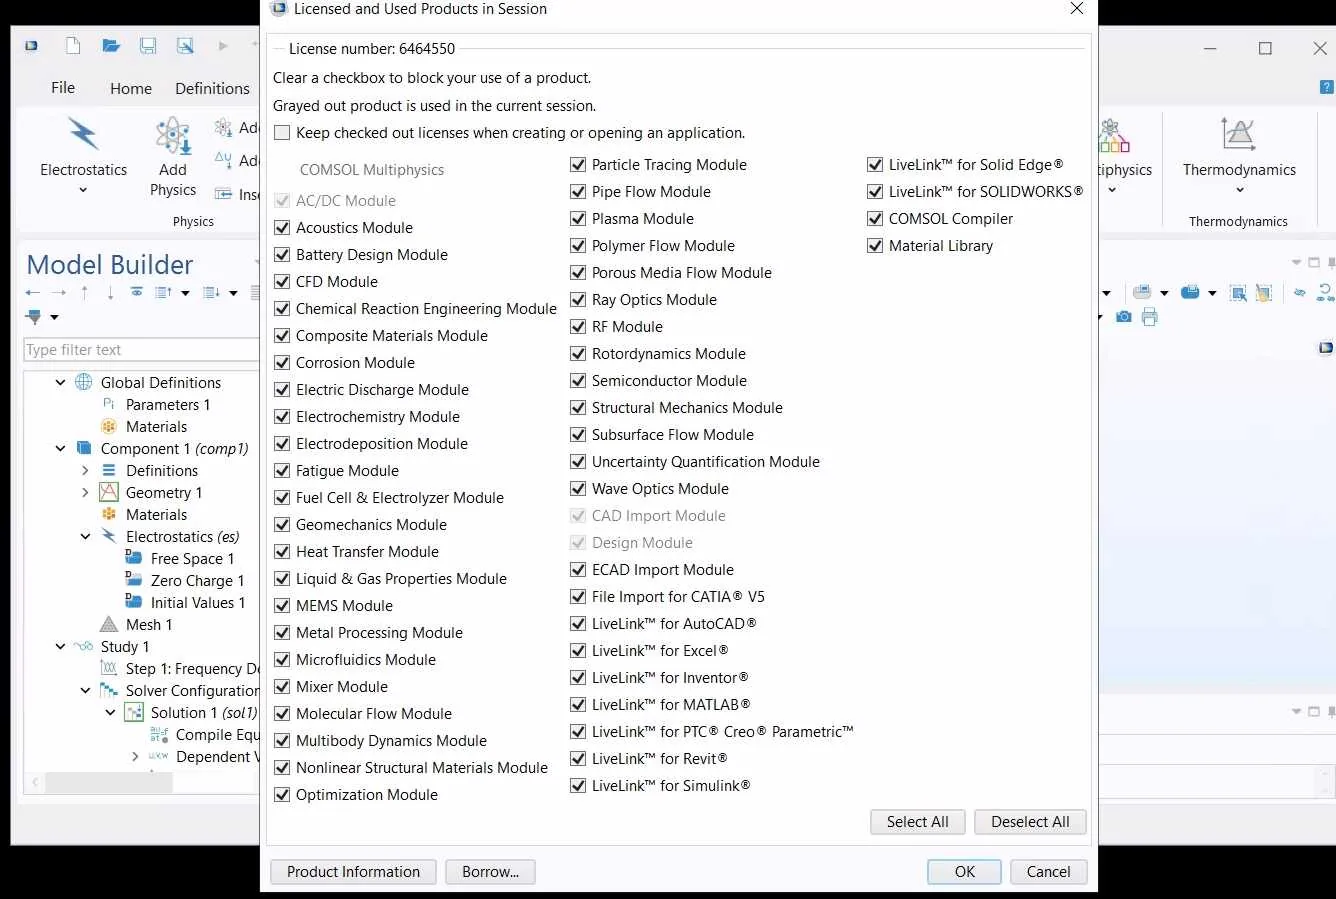The image size is (1336, 899).
Task: Open a model with the blue folder icon
Action: pos(110,46)
